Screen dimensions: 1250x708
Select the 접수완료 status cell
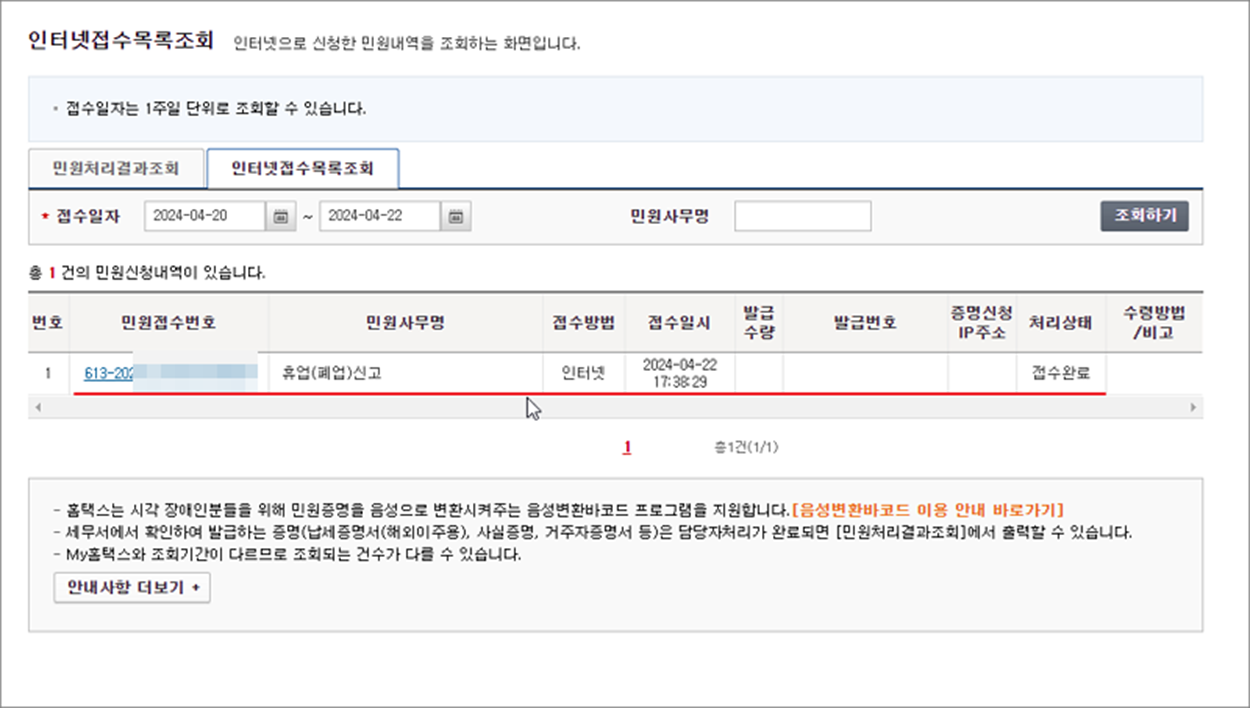point(1061,375)
